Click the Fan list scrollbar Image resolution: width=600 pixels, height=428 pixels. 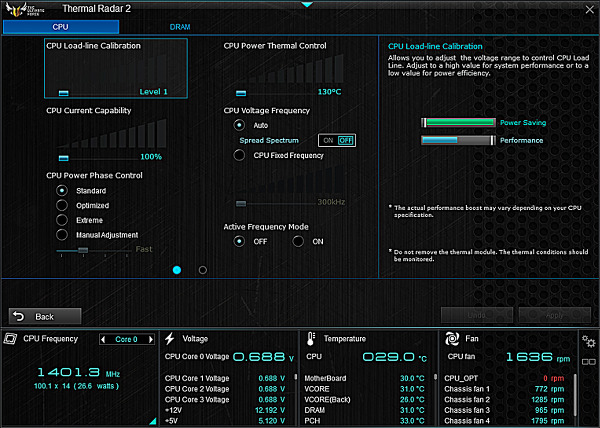[x=575, y=395]
